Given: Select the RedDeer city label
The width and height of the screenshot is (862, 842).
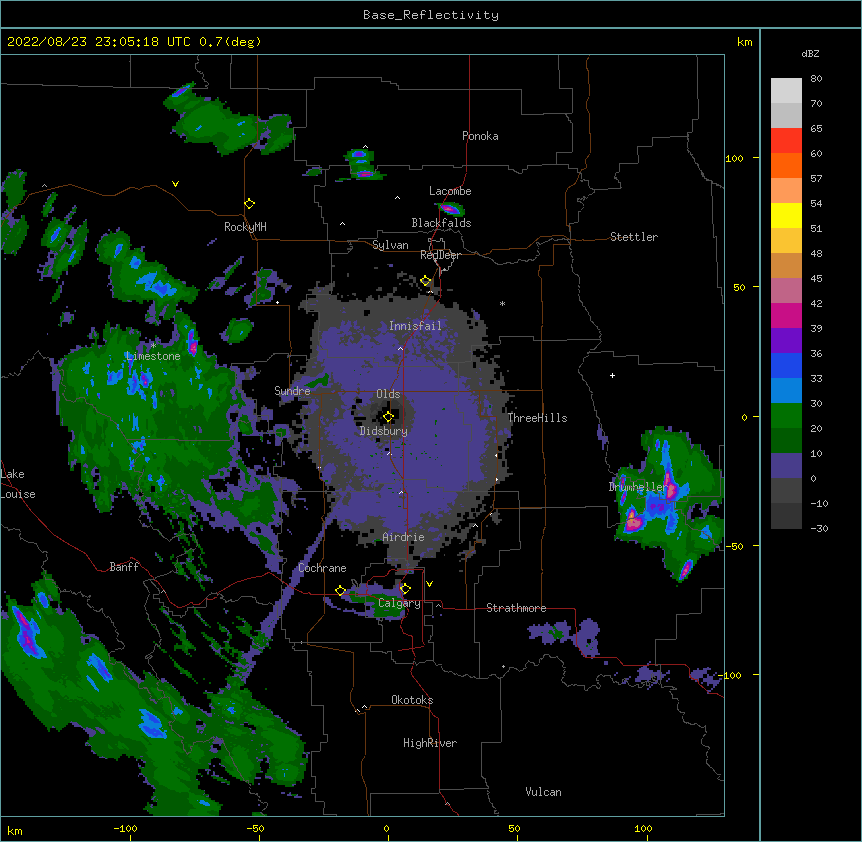Looking at the screenshot, I should tap(440, 255).
